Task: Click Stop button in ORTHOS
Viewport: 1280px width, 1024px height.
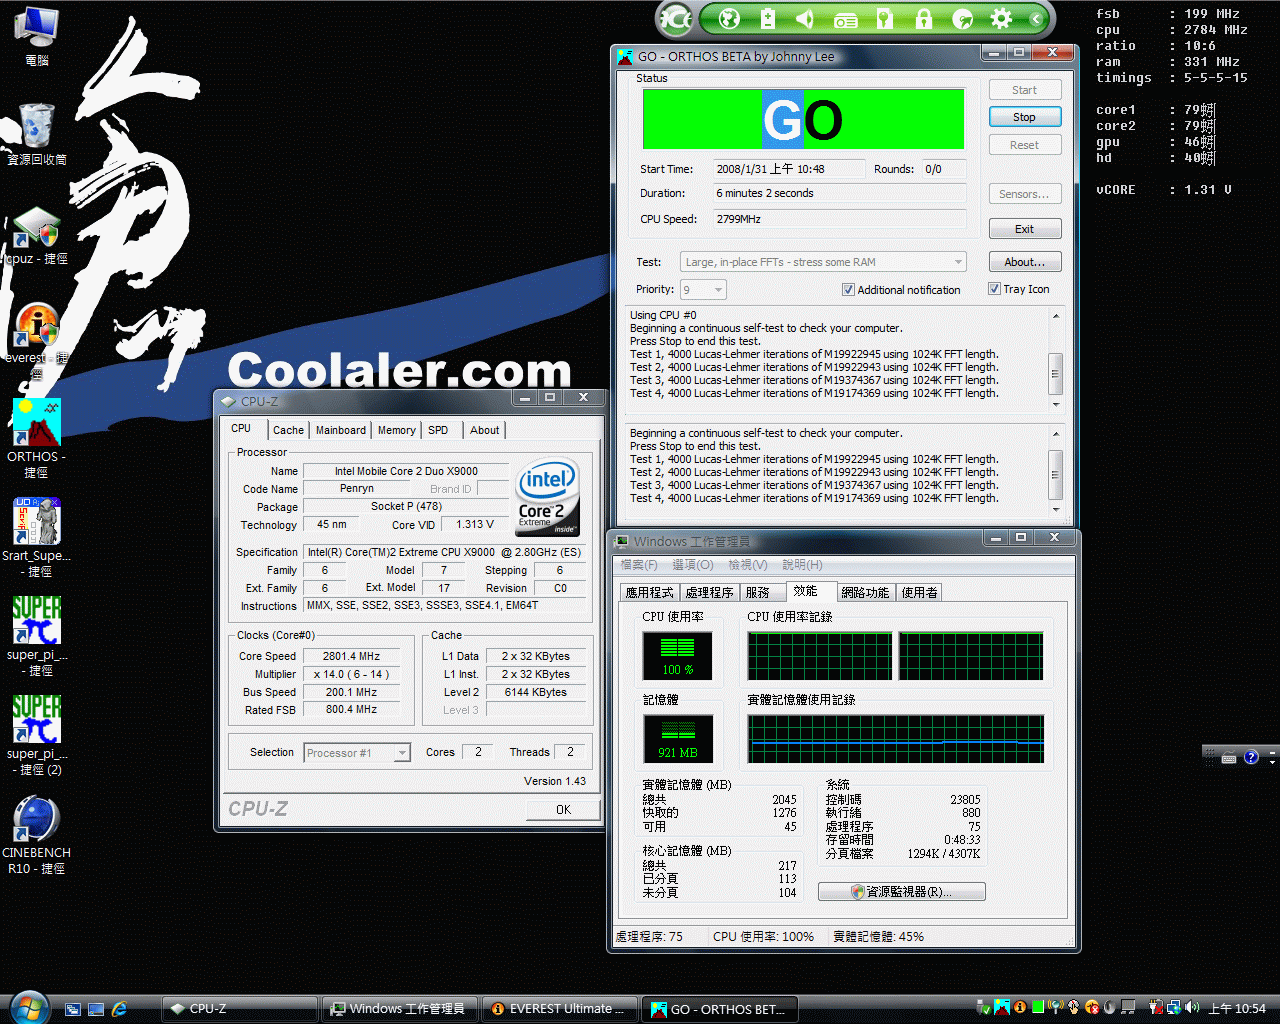Action: pos(1024,117)
